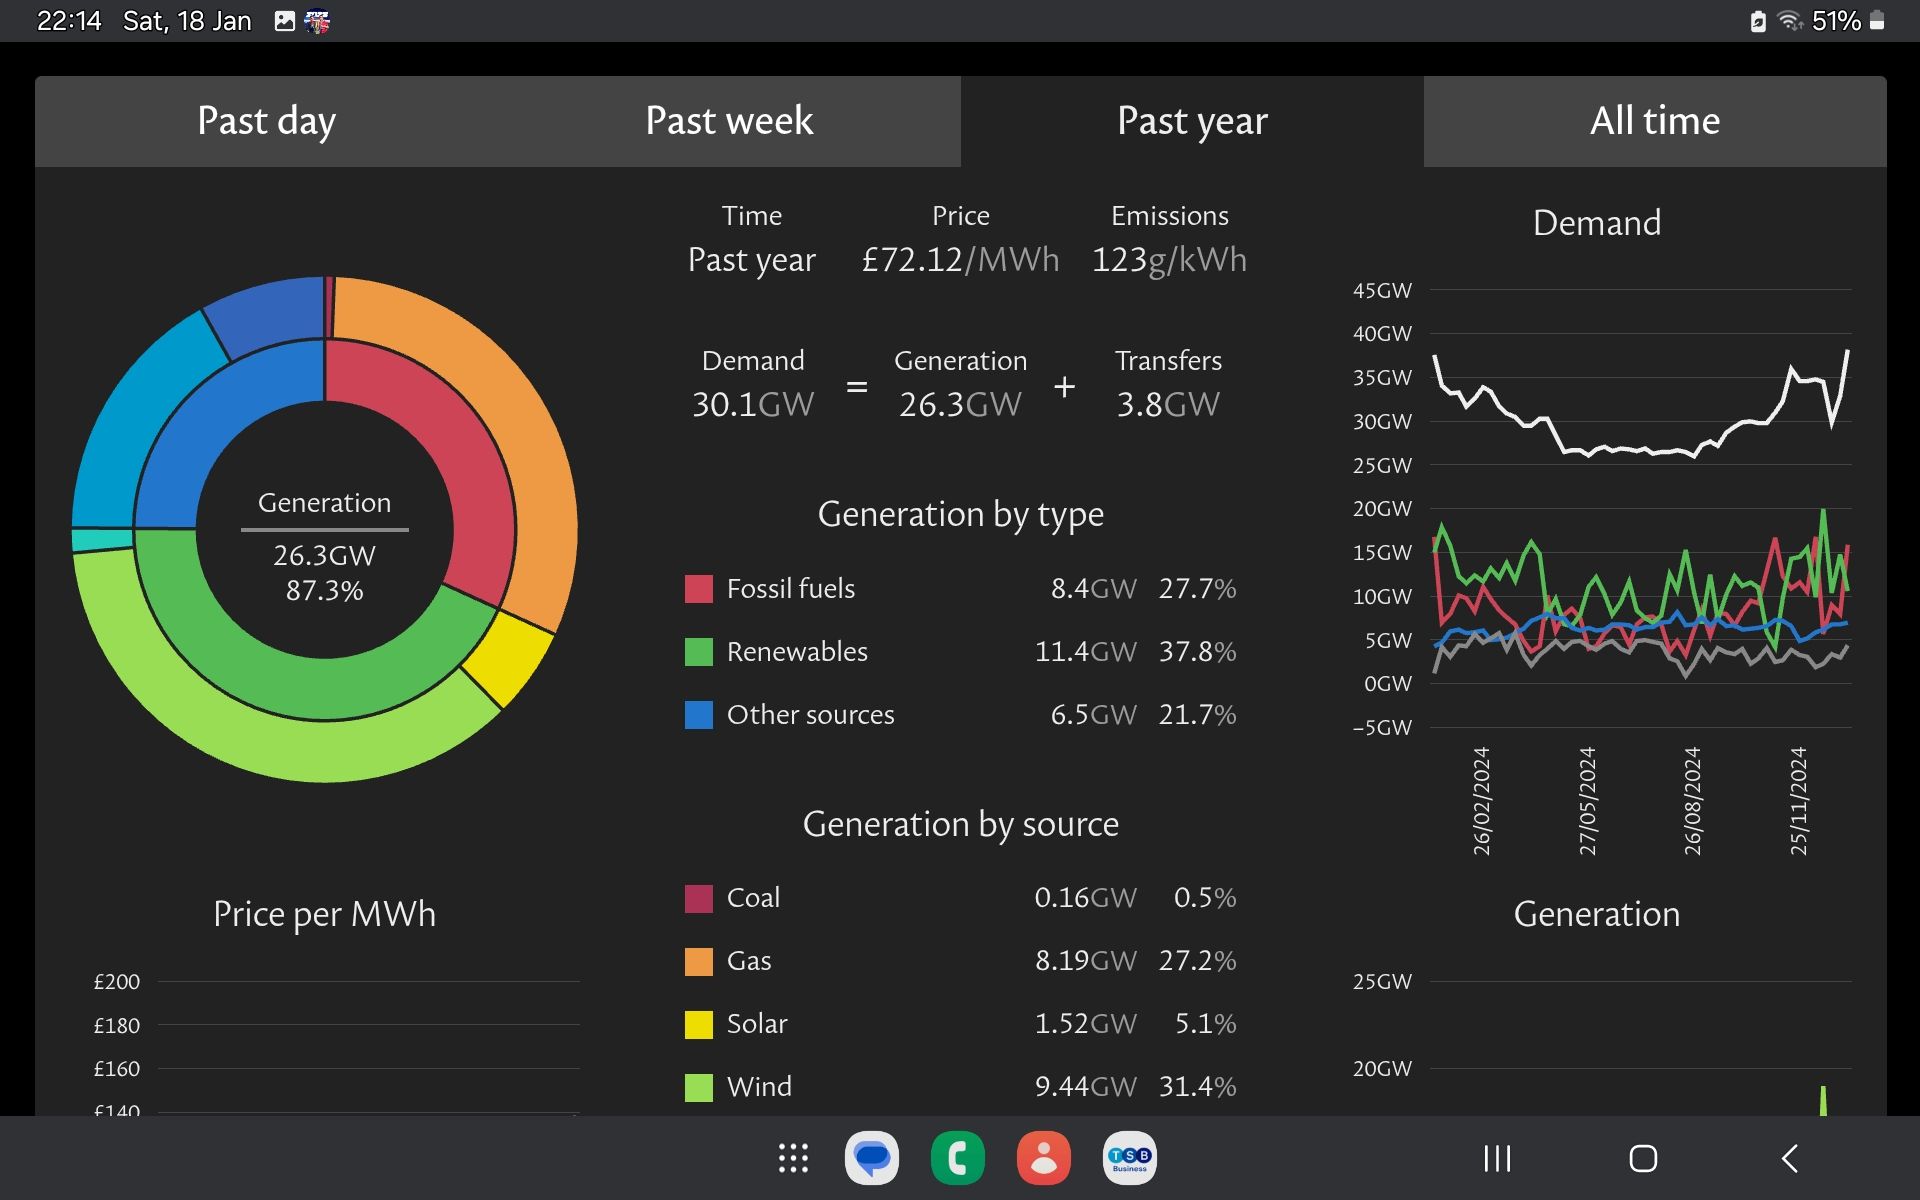Switch to the Past week tab
The image size is (1920, 1200).
(729, 121)
